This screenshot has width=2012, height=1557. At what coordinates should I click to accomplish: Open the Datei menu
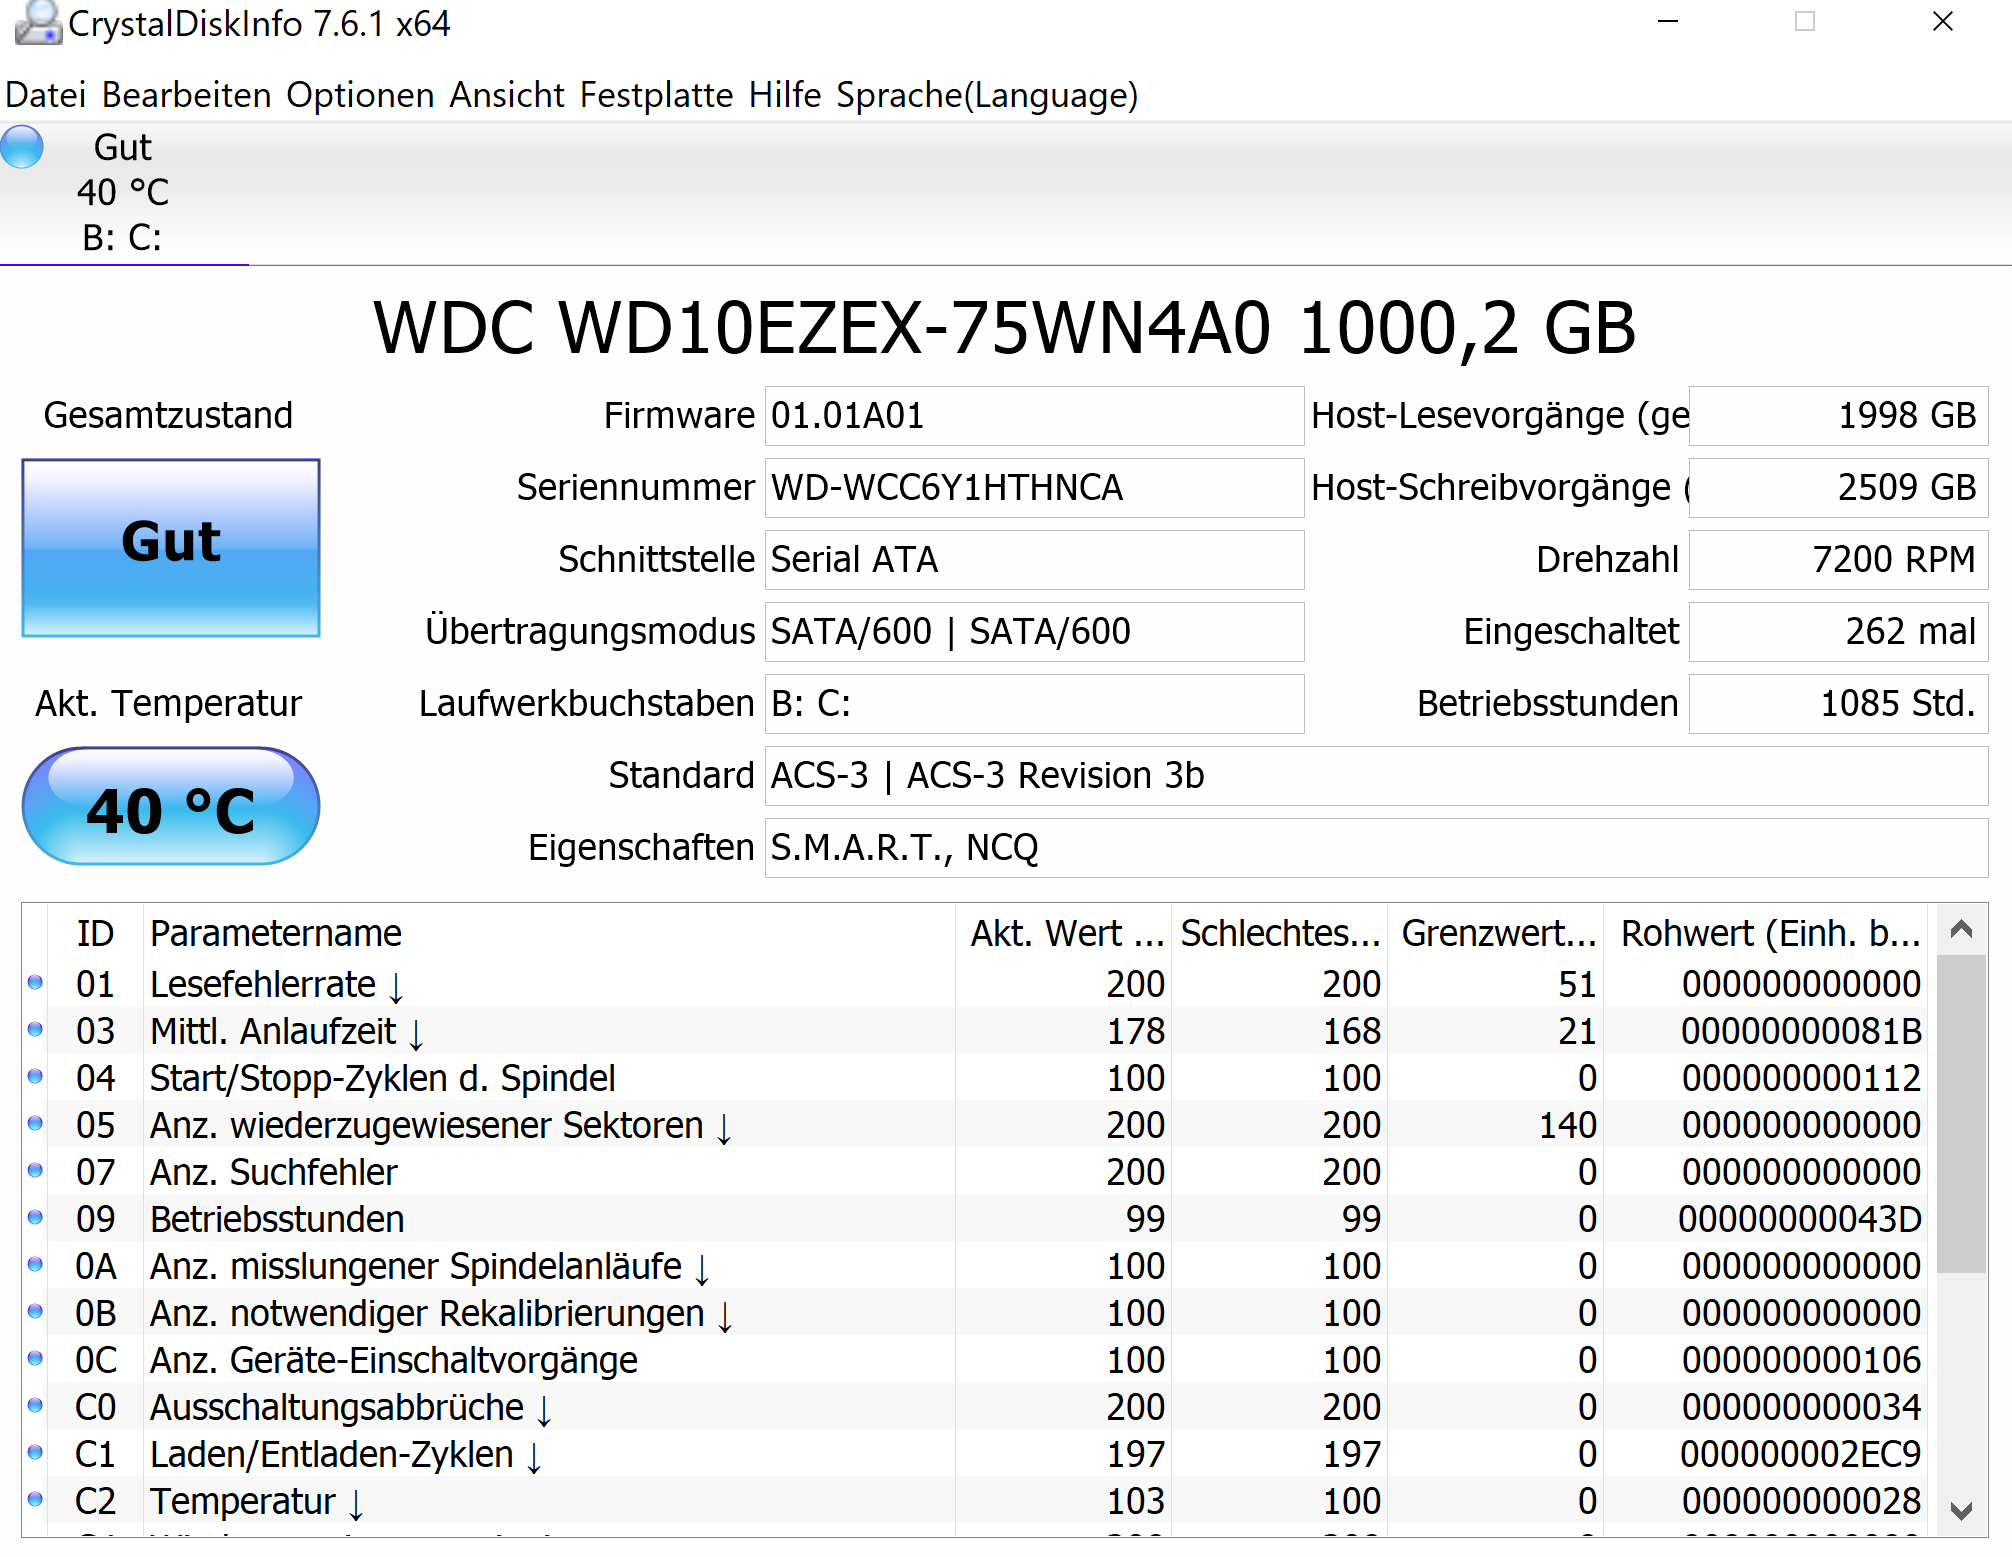(x=45, y=95)
